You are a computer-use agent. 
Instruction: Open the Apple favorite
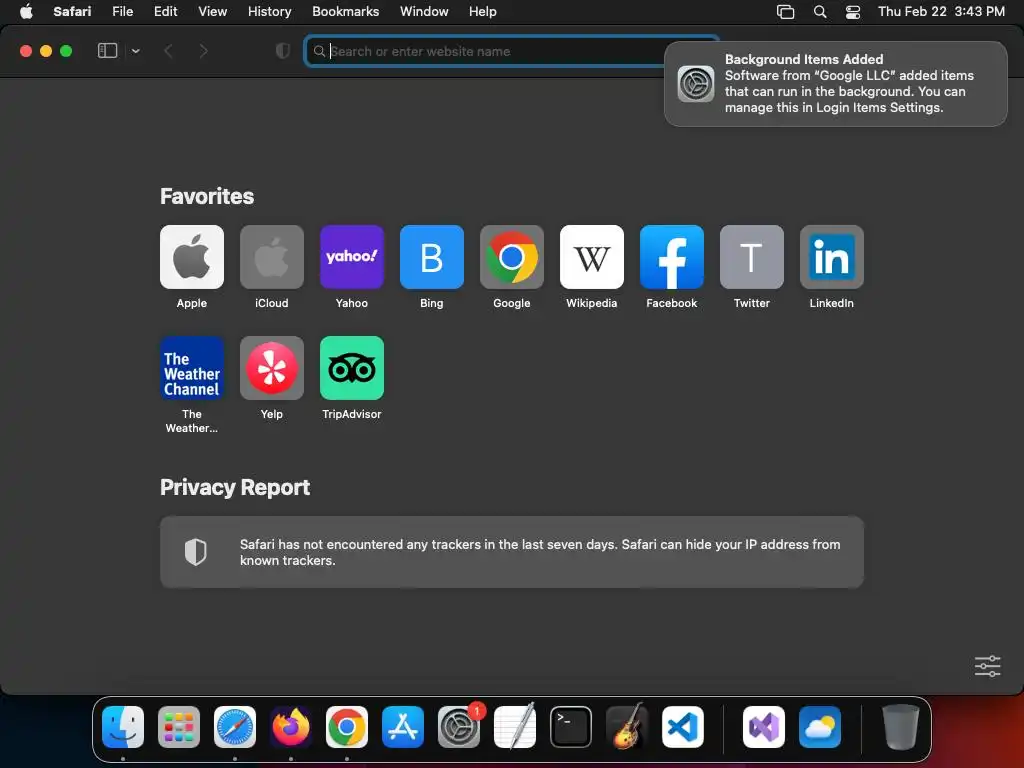[x=191, y=257]
